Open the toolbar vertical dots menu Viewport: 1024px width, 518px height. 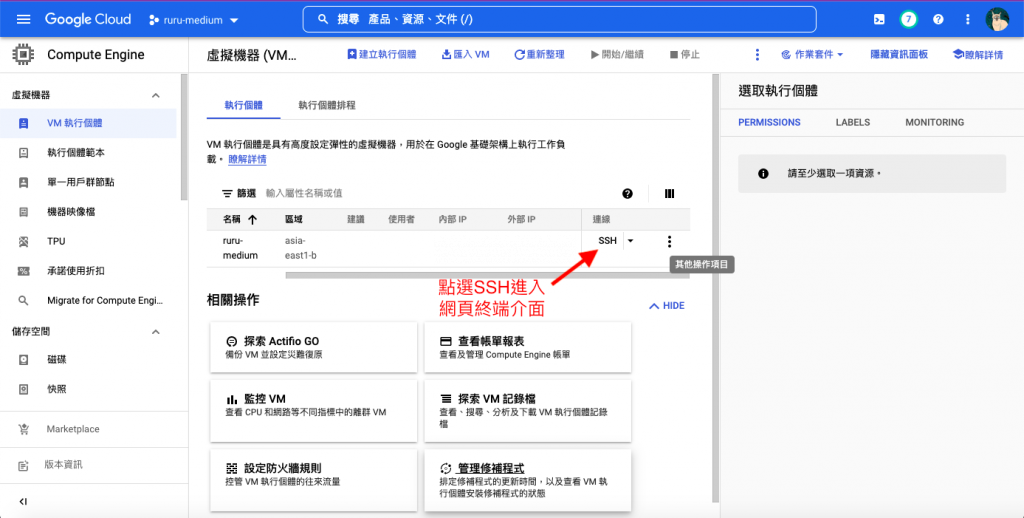coord(757,55)
